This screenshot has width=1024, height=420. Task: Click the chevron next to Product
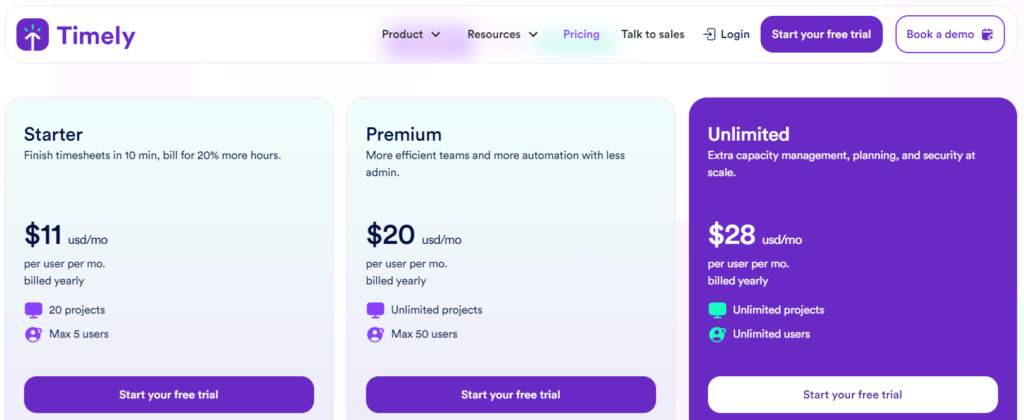pyautogui.click(x=436, y=35)
